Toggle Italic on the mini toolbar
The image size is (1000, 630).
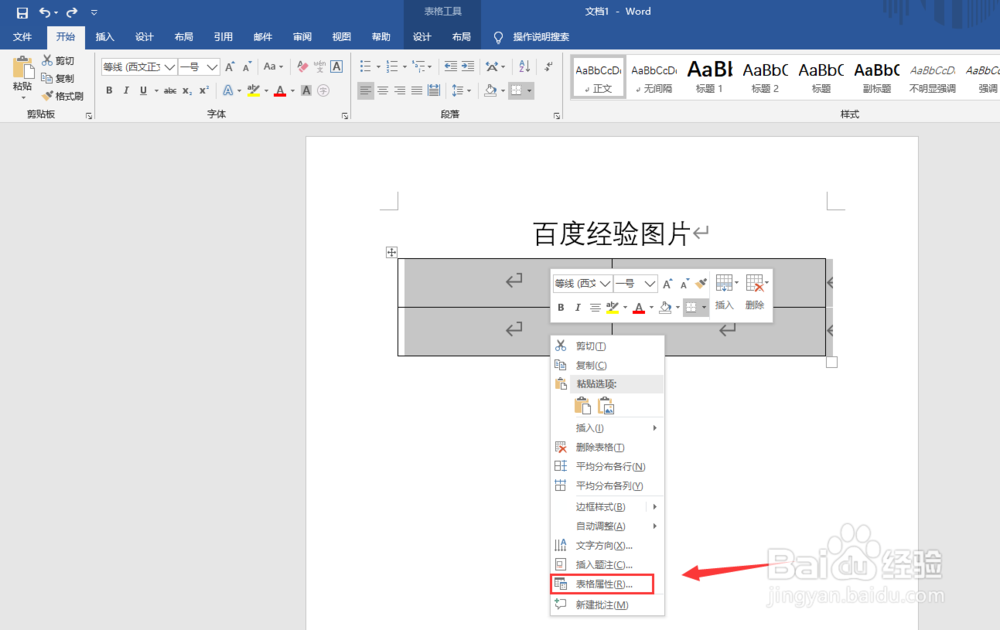[579, 307]
